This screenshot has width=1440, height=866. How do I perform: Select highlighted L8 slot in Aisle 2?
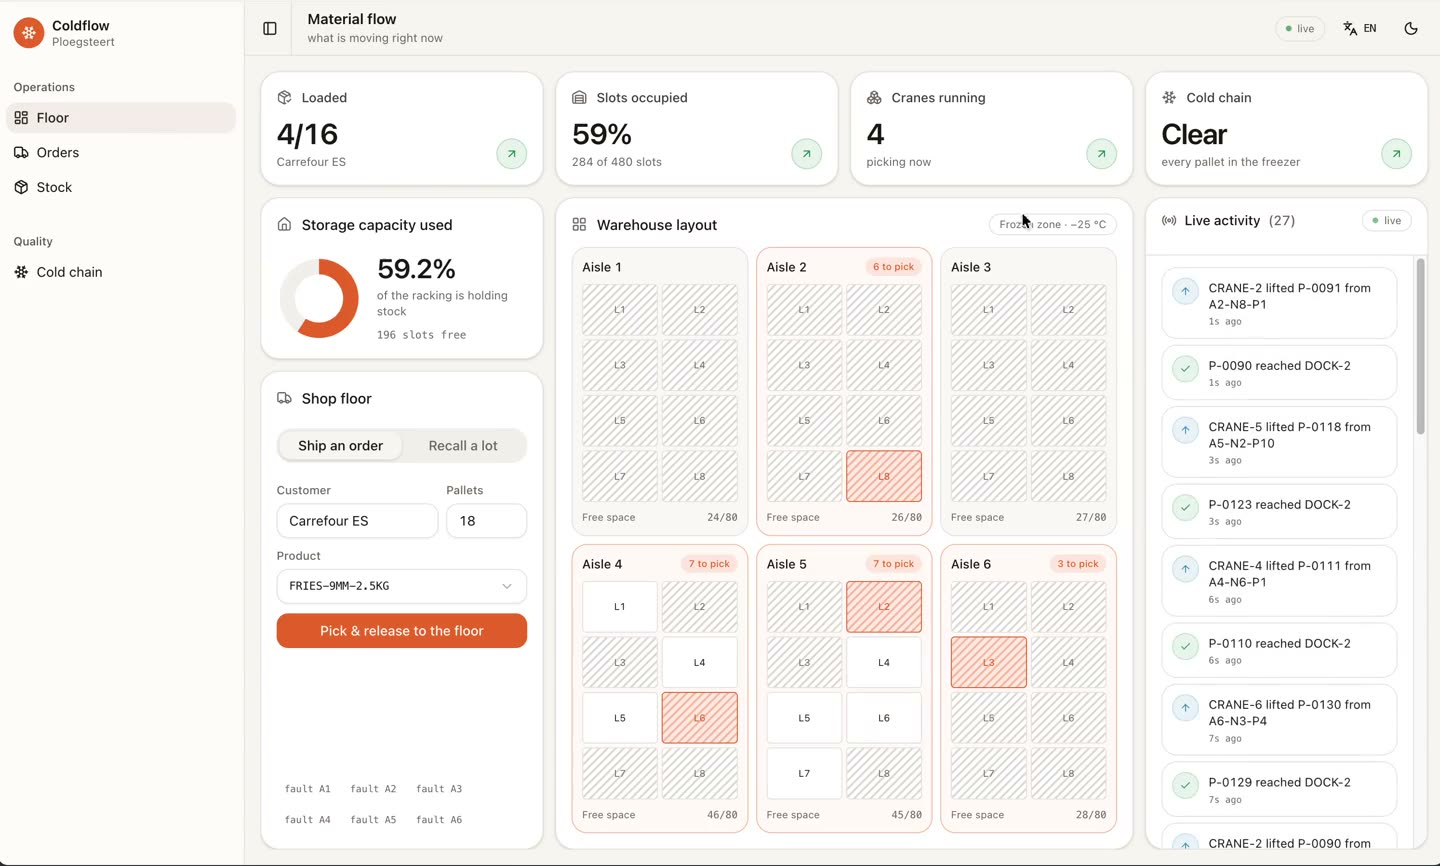click(x=884, y=476)
